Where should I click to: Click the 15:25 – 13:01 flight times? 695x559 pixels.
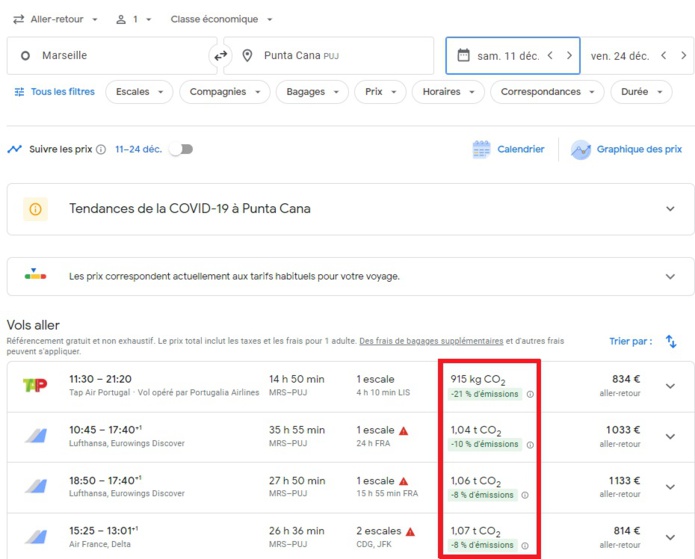click(103, 530)
